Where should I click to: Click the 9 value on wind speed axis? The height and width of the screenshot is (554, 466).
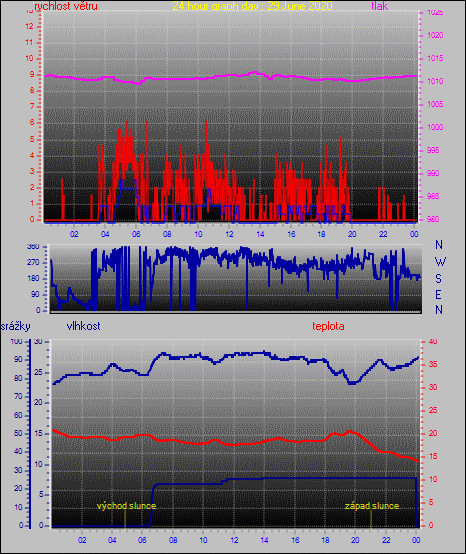click(x=32, y=75)
